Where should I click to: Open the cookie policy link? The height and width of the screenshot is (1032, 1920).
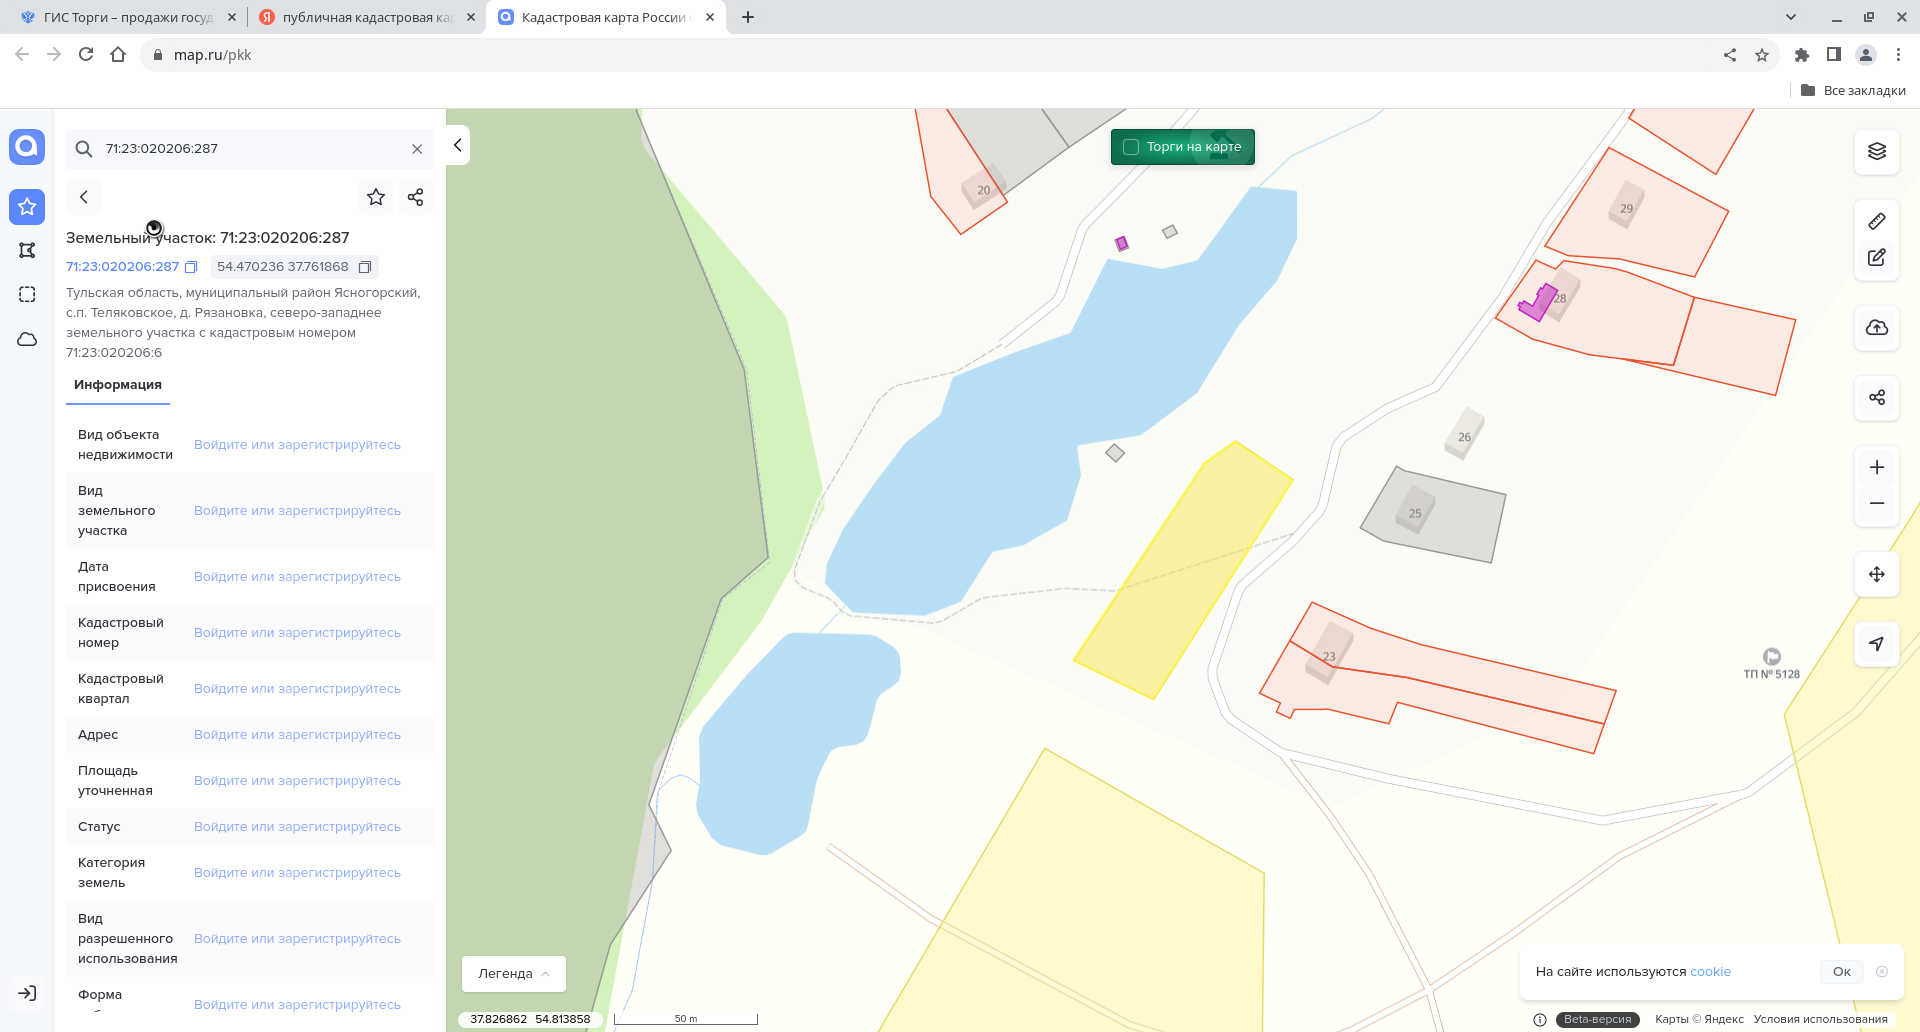1710,971
